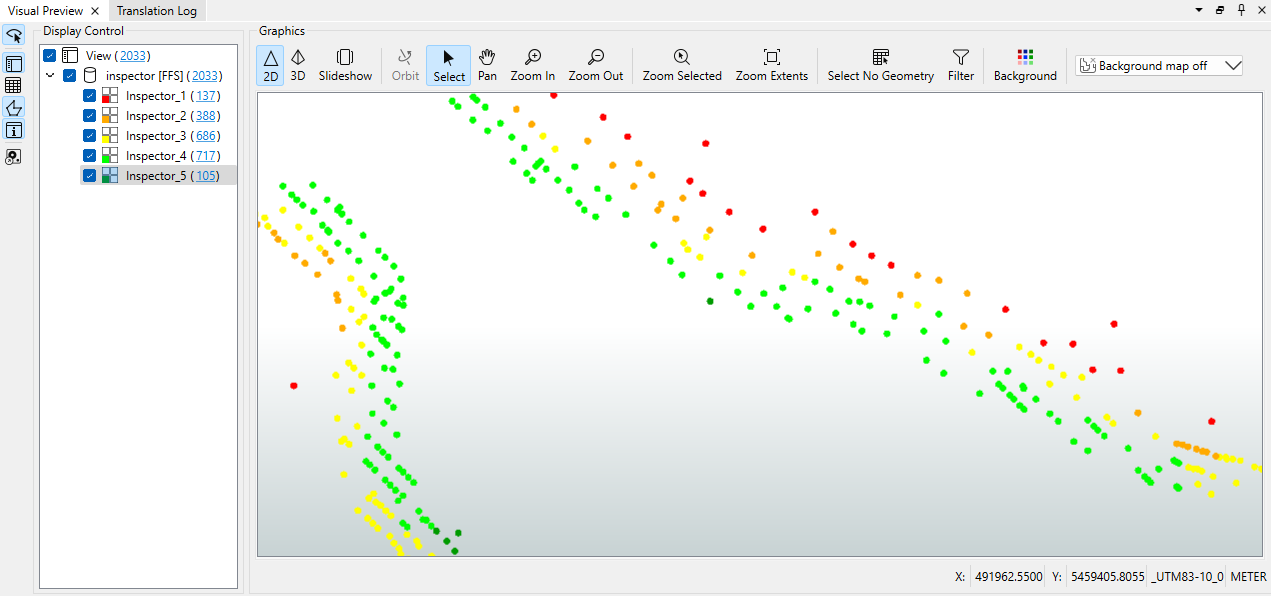Start the Slideshow view
The height and width of the screenshot is (596, 1271).
(345, 65)
